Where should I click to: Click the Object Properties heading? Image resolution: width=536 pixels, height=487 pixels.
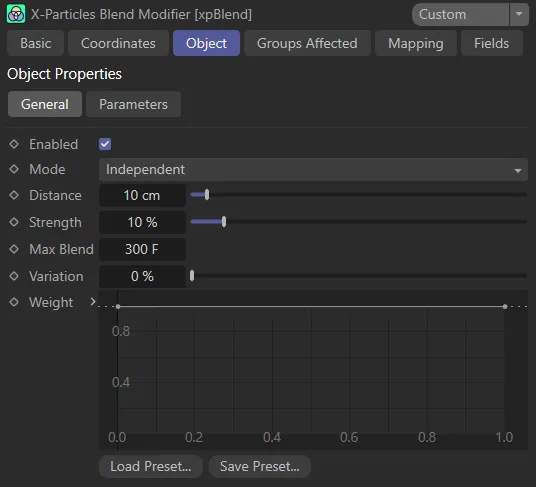pyautogui.click(x=64, y=74)
